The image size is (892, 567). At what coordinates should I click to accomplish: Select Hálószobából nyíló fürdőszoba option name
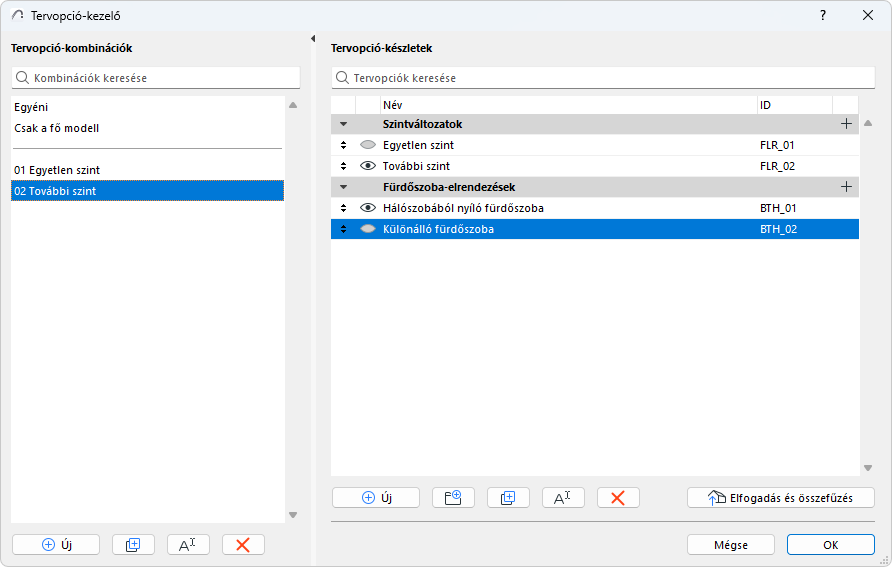click(x=463, y=208)
